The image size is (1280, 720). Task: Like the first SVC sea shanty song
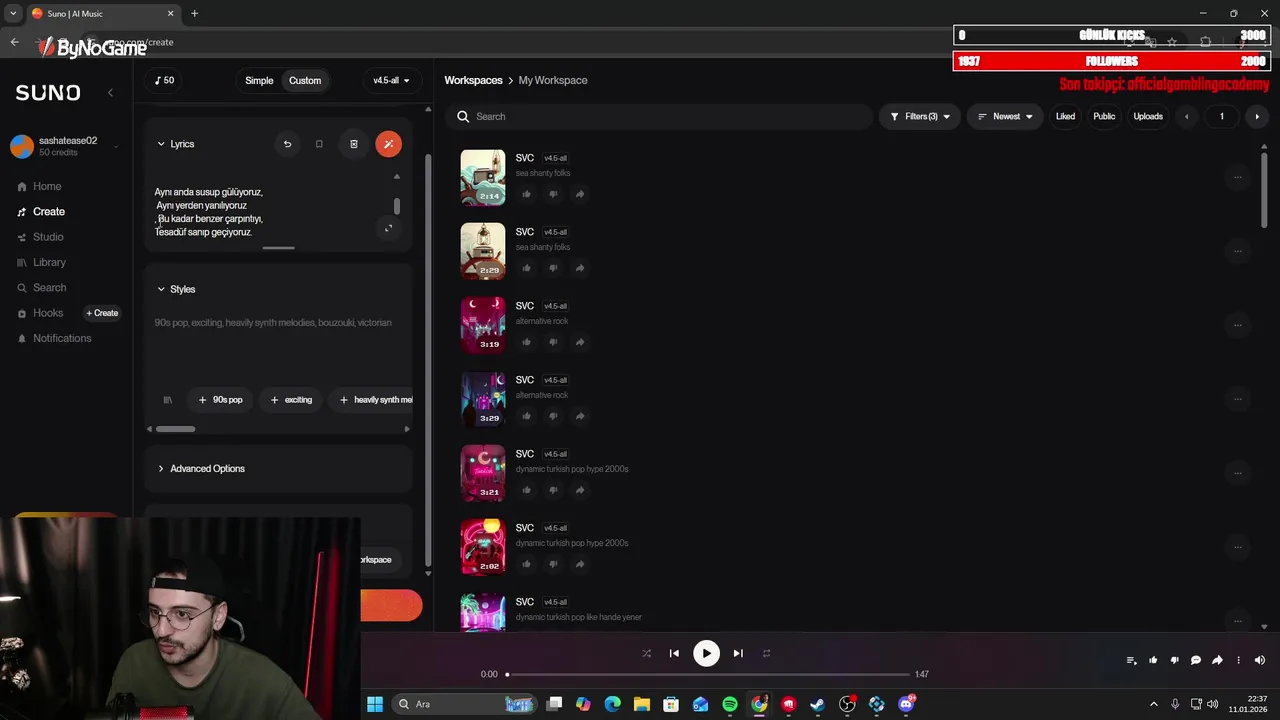pyautogui.click(x=526, y=194)
